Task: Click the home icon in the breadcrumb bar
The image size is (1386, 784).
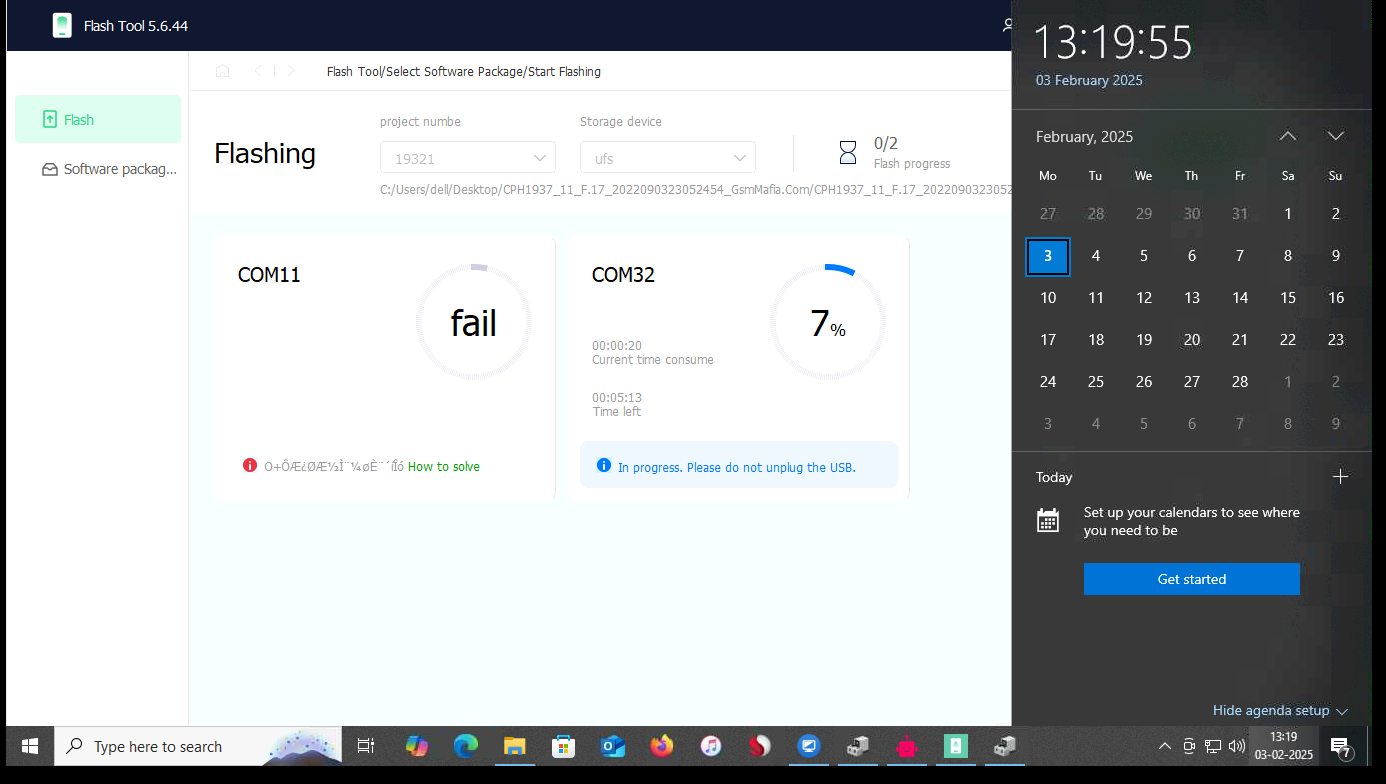Action: pos(222,71)
